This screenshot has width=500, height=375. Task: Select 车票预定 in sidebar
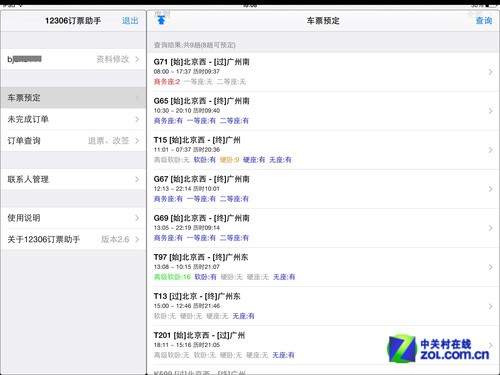(x=73, y=98)
